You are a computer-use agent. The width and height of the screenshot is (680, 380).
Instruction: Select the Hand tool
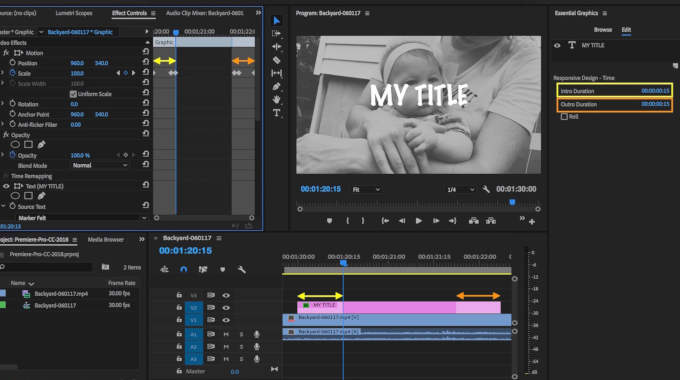tap(277, 99)
